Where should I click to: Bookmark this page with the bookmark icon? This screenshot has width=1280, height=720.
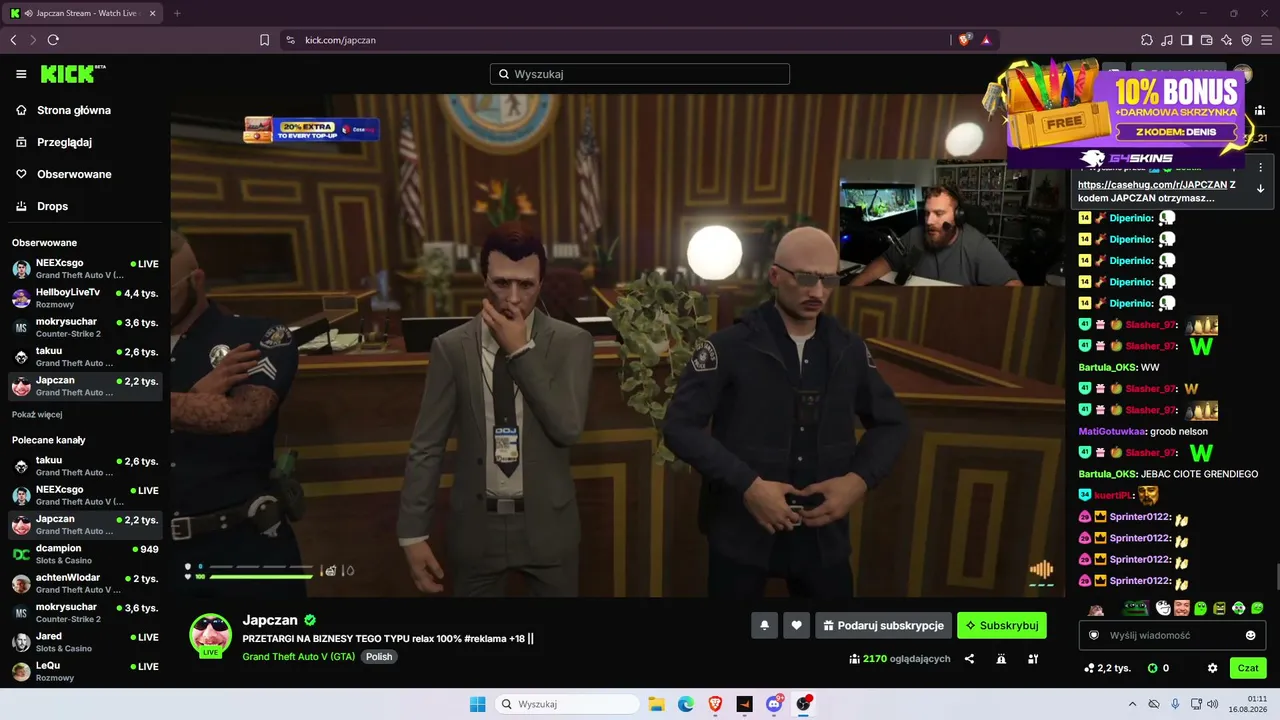click(265, 40)
